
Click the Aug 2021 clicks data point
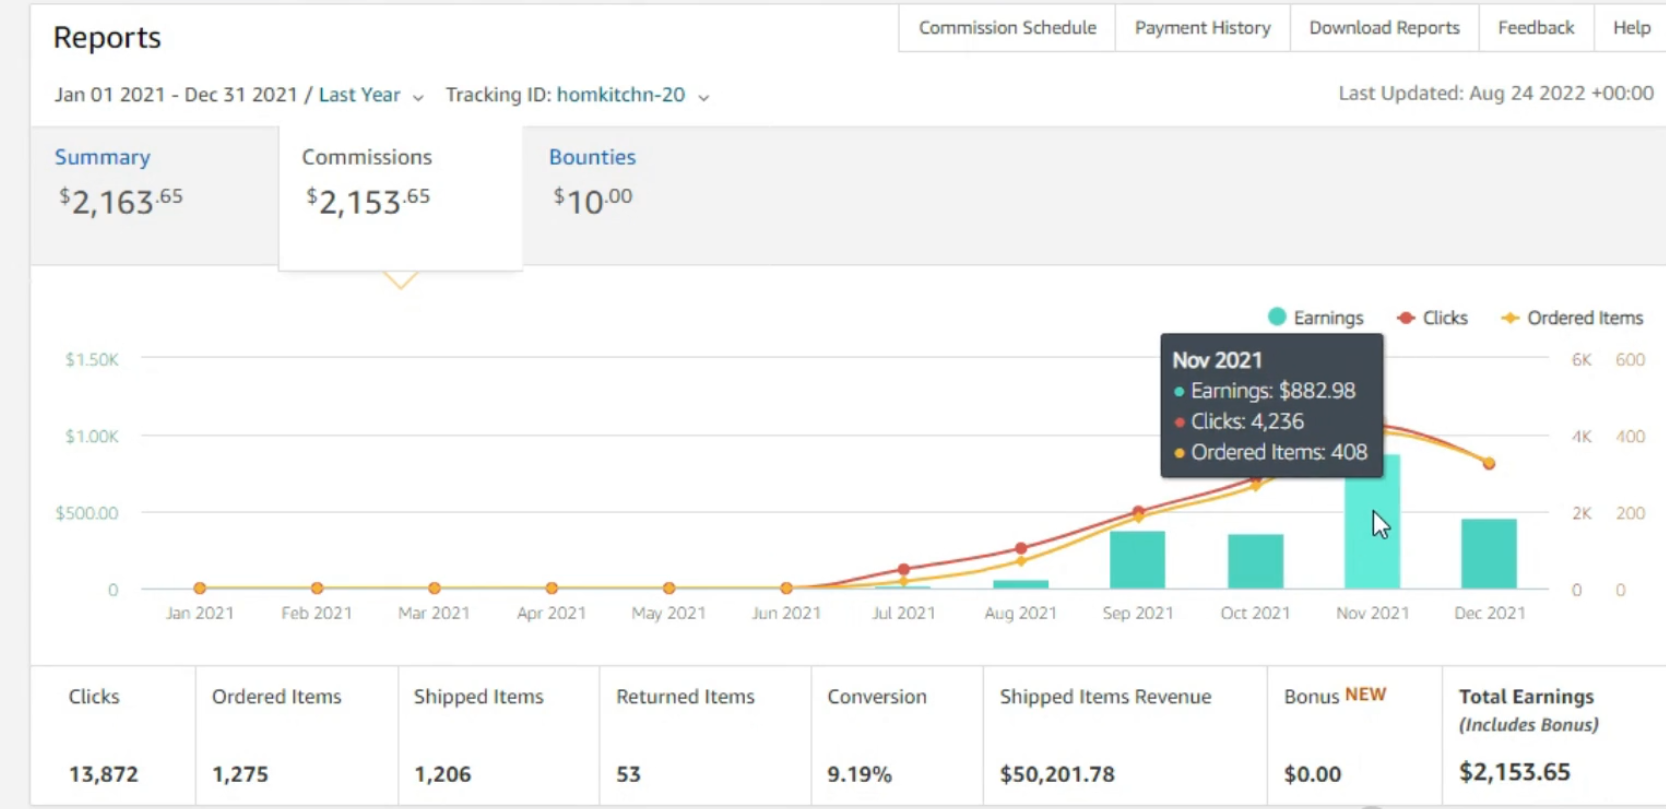tap(1021, 548)
